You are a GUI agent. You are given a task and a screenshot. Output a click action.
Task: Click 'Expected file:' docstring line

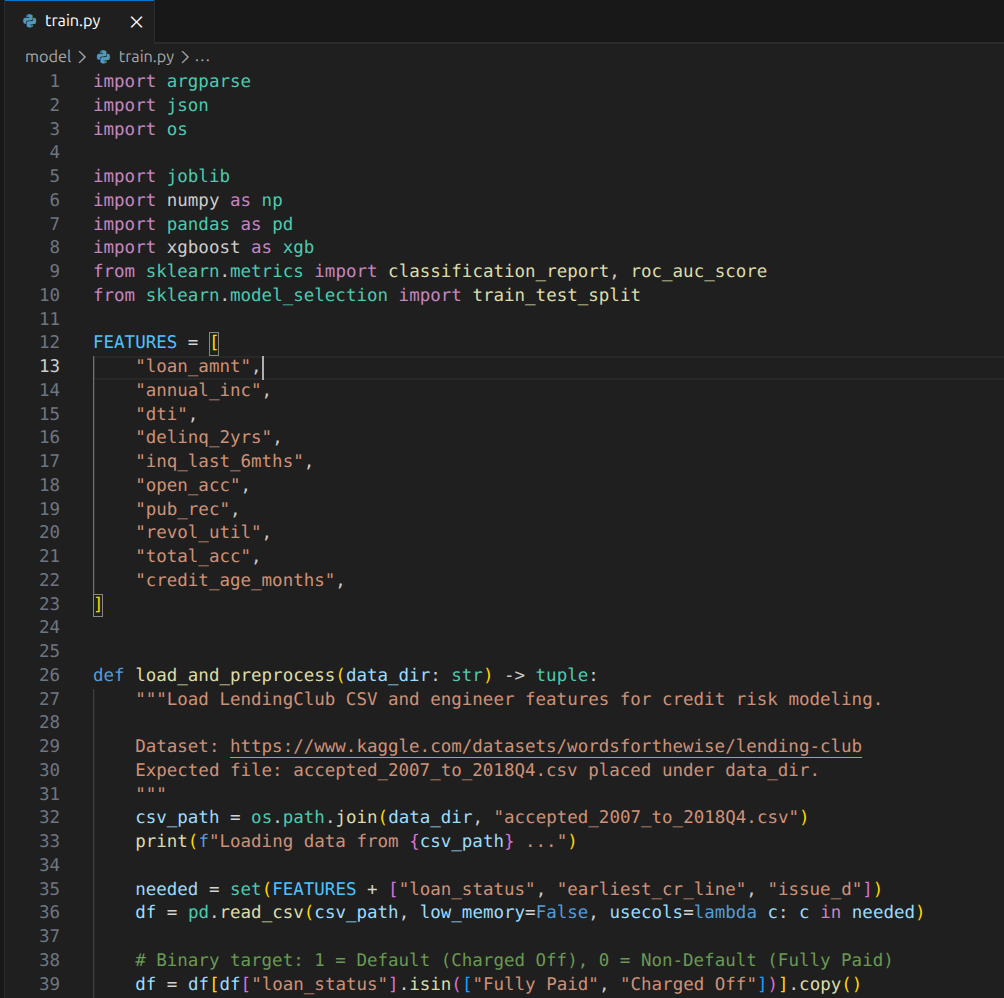point(477,770)
